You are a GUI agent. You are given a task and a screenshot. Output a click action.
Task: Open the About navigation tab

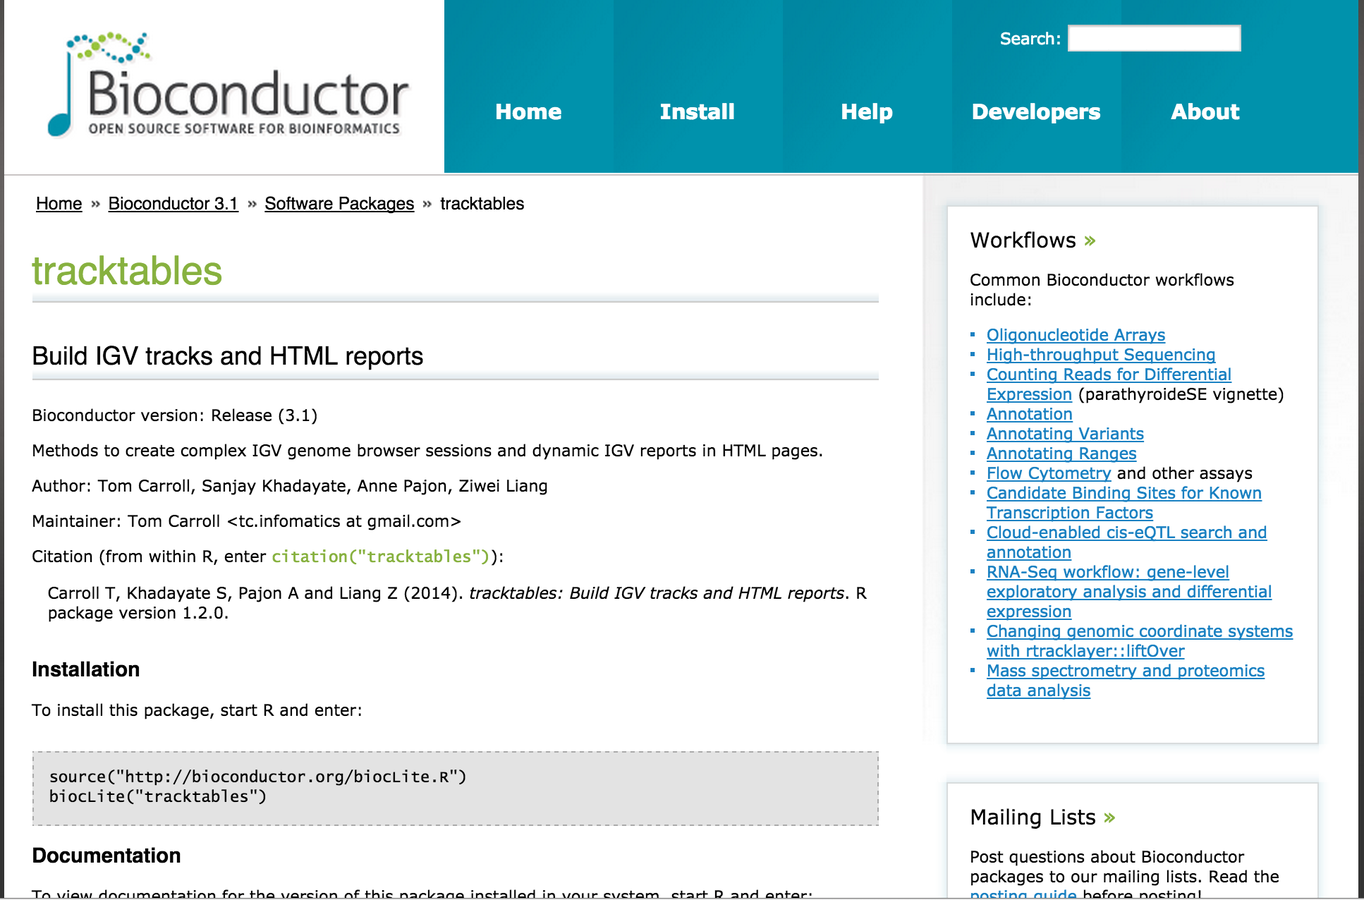pos(1205,112)
